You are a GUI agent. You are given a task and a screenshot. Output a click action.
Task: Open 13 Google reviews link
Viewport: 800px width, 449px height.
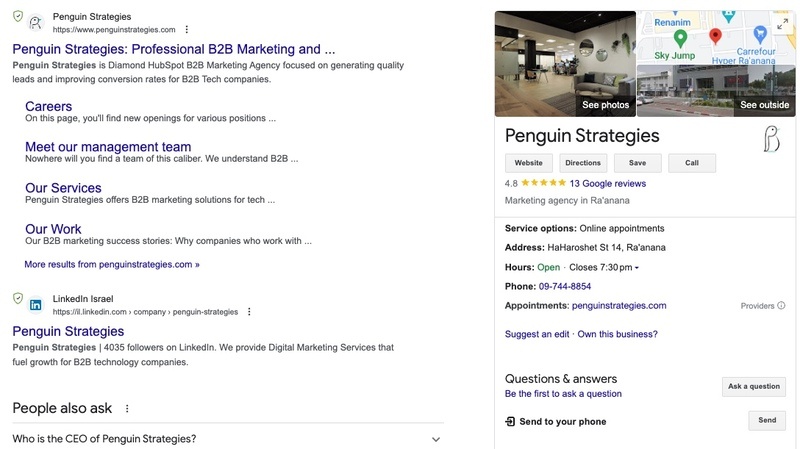pyautogui.click(x=608, y=184)
